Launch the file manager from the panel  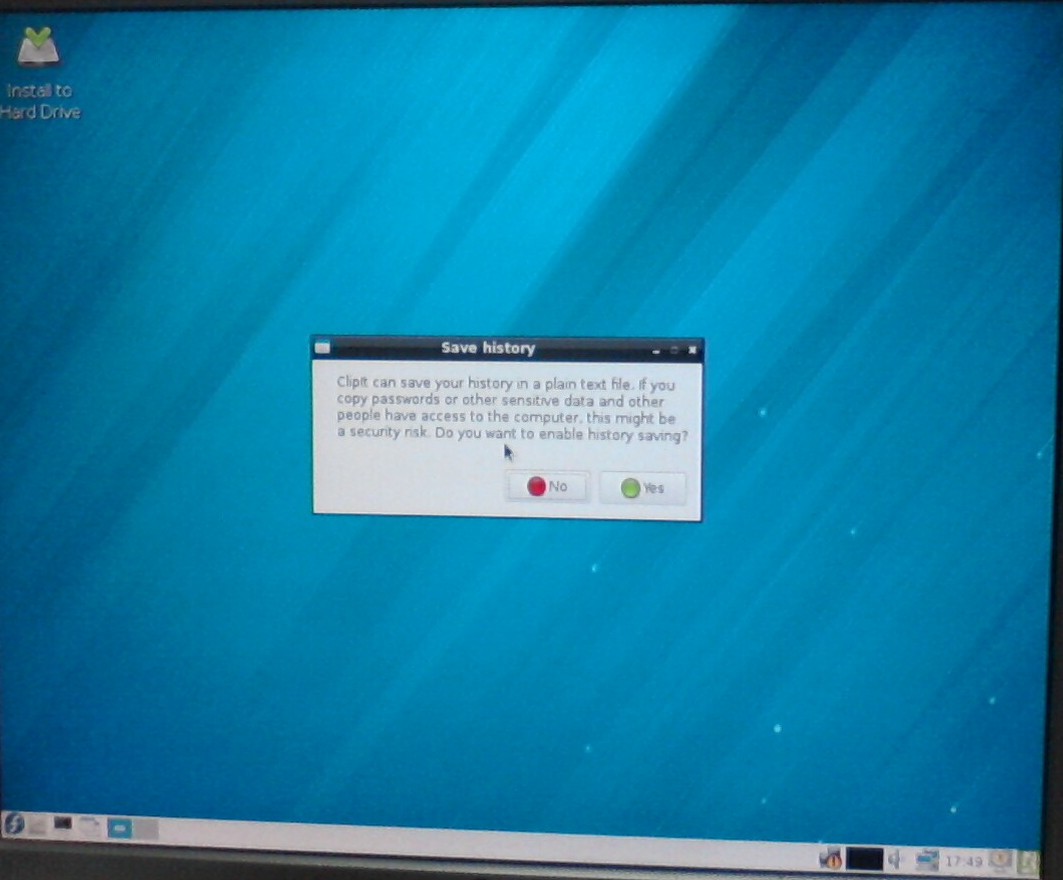coord(38,825)
